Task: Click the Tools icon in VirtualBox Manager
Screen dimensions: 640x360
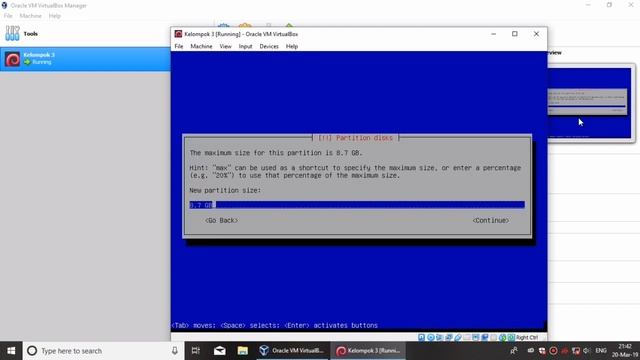Action: pos(12,33)
